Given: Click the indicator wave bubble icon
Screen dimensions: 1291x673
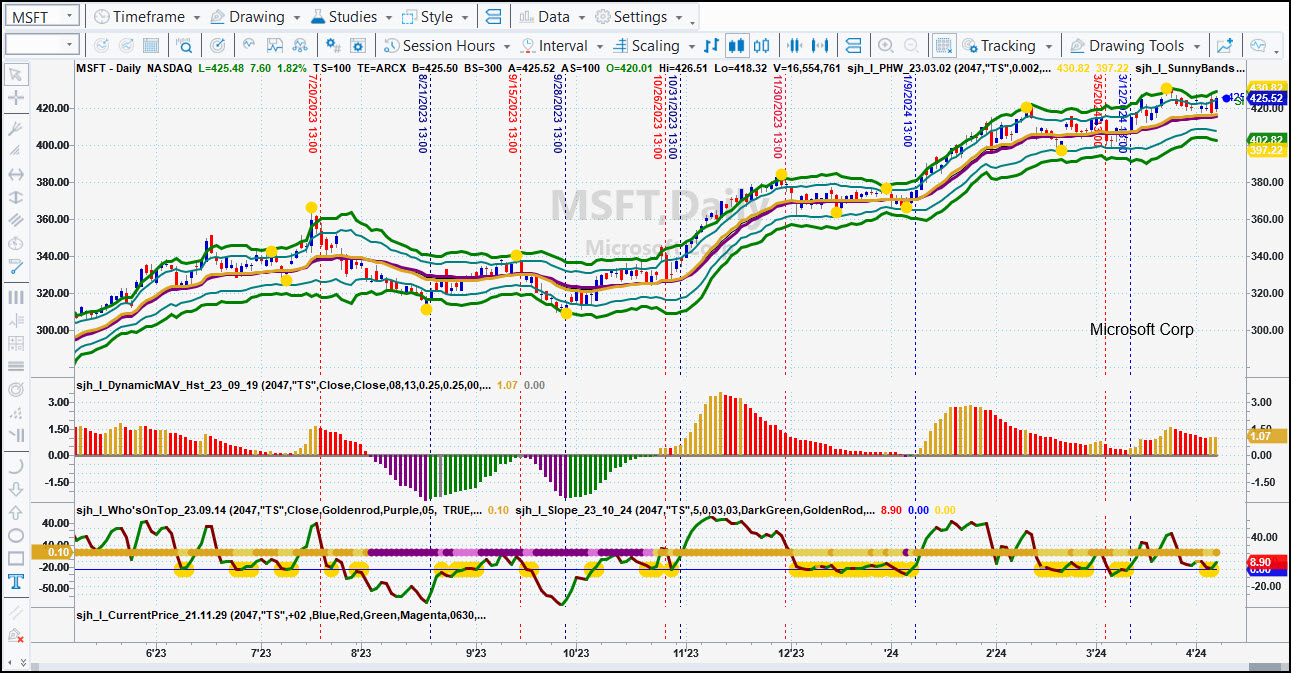Looking at the screenshot, I should click(x=249, y=45).
